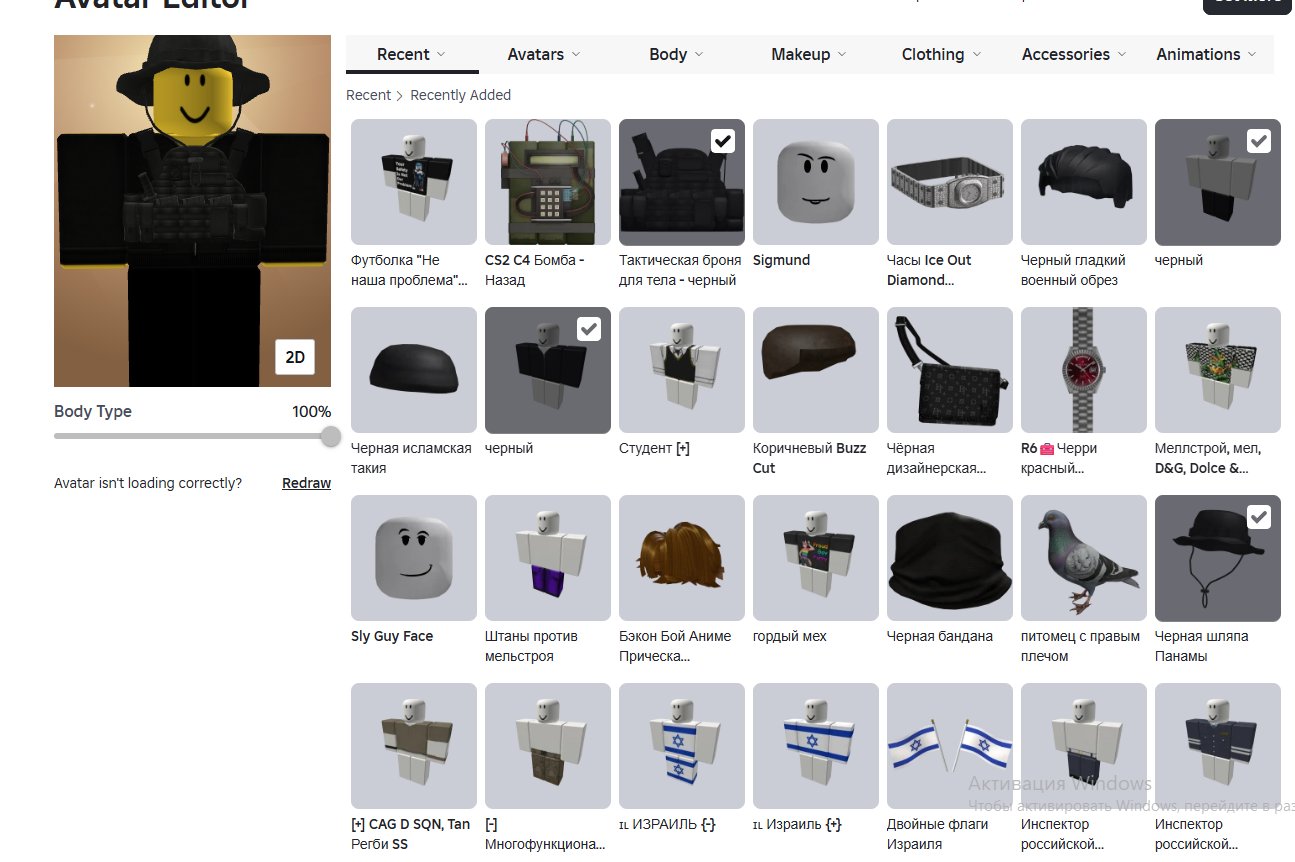Select the Футболка "Не наша проблема" shirt item

click(413, 182)
